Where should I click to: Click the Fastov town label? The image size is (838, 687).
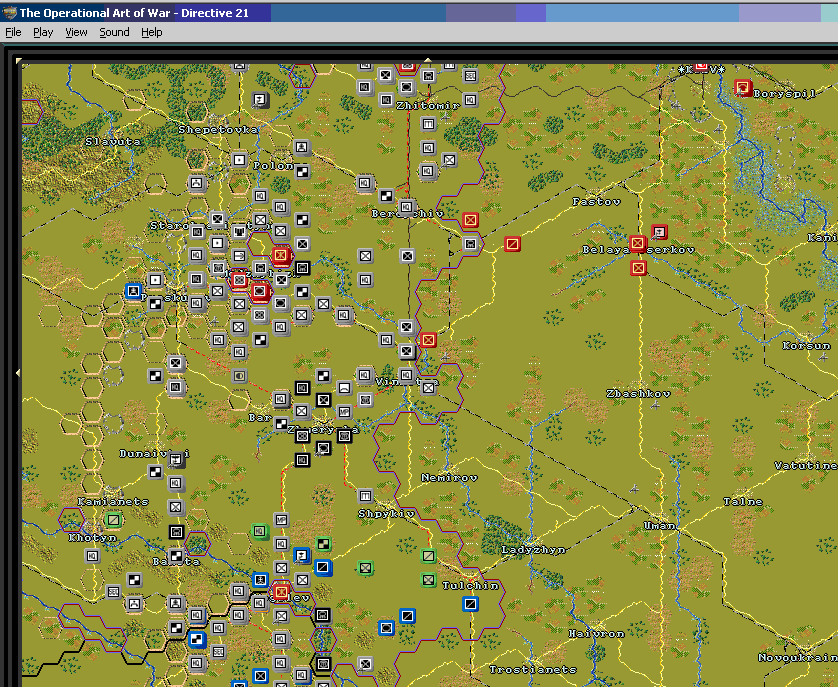coord(596,202)
